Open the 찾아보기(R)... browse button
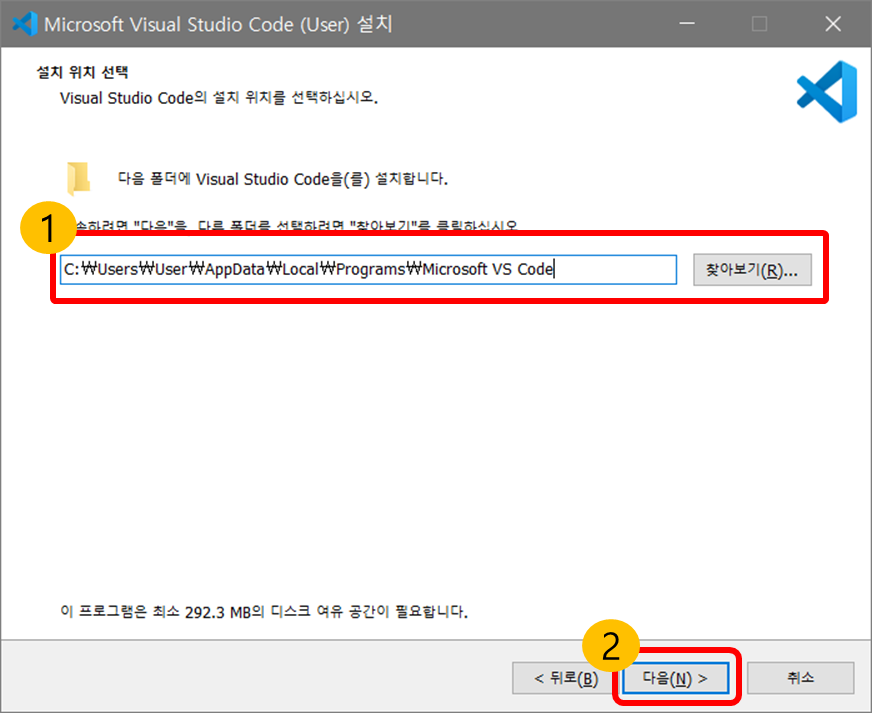872x713 pixels. pos(752,270)
